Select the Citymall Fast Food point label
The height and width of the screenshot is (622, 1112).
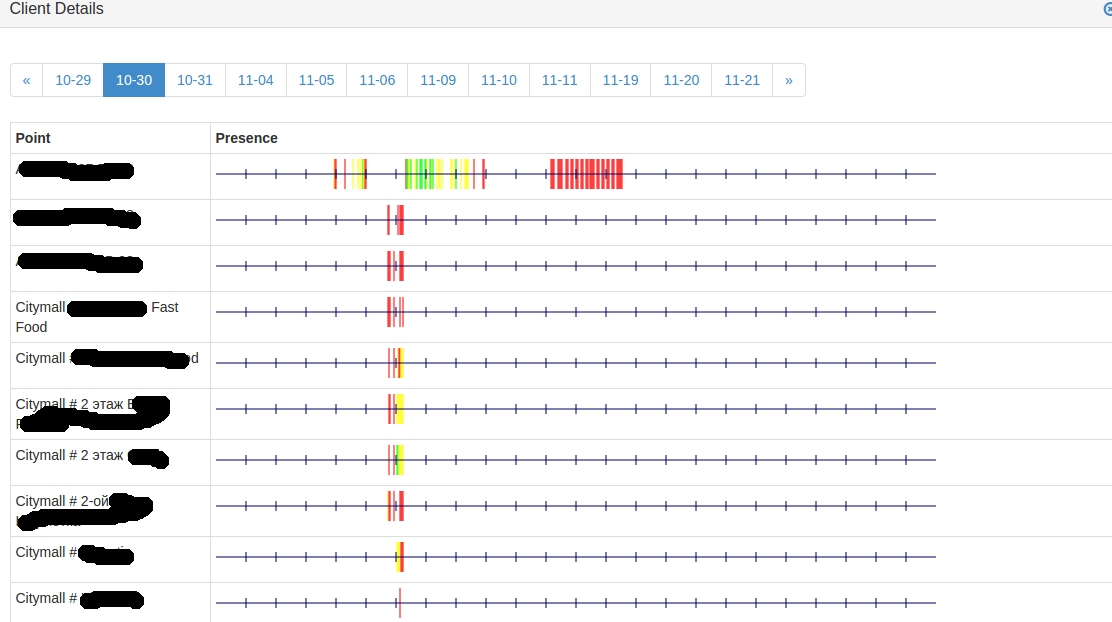[x=97, y=317]
